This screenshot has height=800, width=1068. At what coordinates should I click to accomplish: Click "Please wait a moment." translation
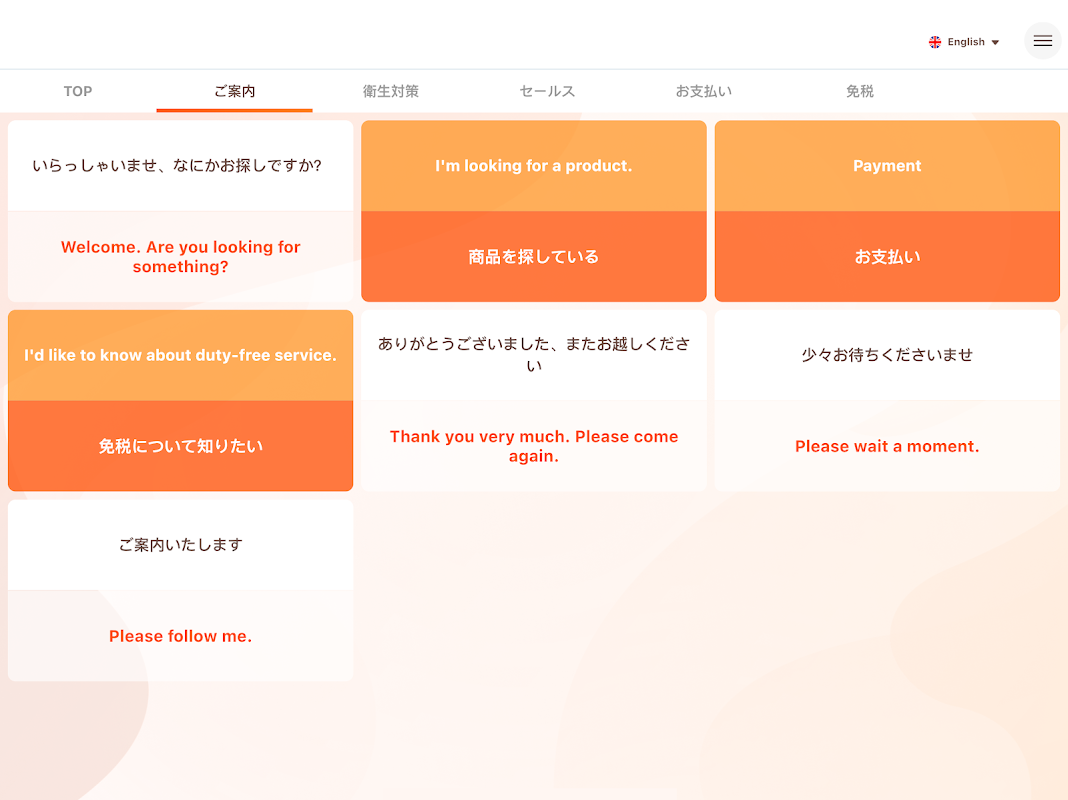pos(888,446)
